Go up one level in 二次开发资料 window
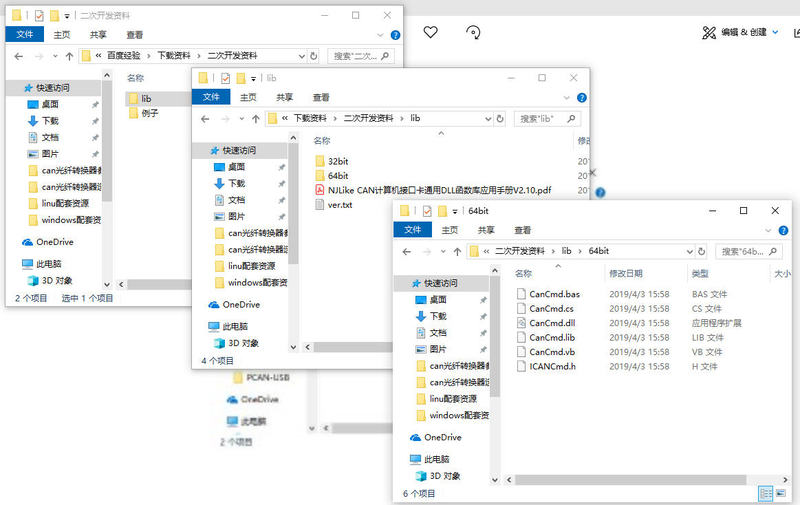Viewport: 800px width, 505px height. (x=69, y=56)
